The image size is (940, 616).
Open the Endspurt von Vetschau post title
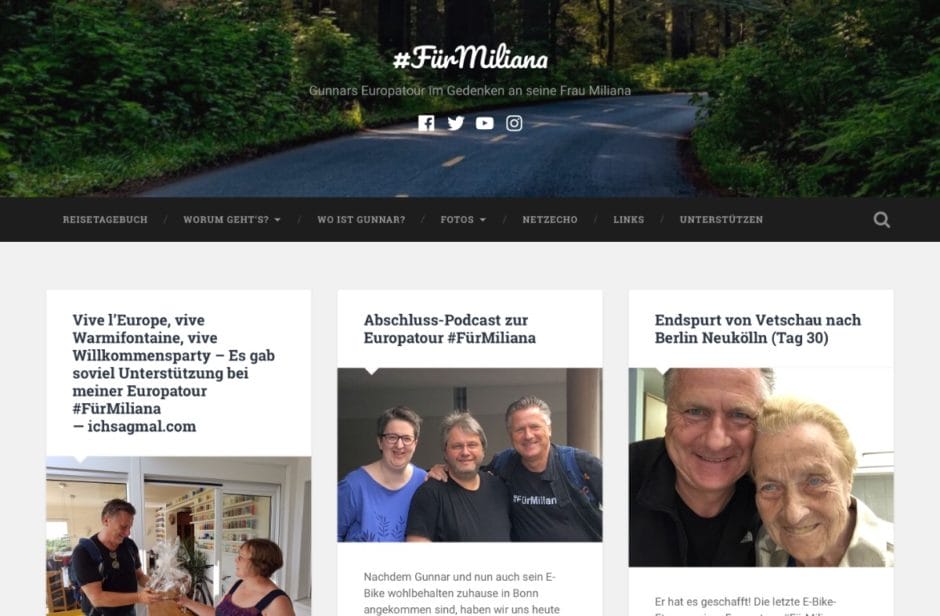pos(758,329)
